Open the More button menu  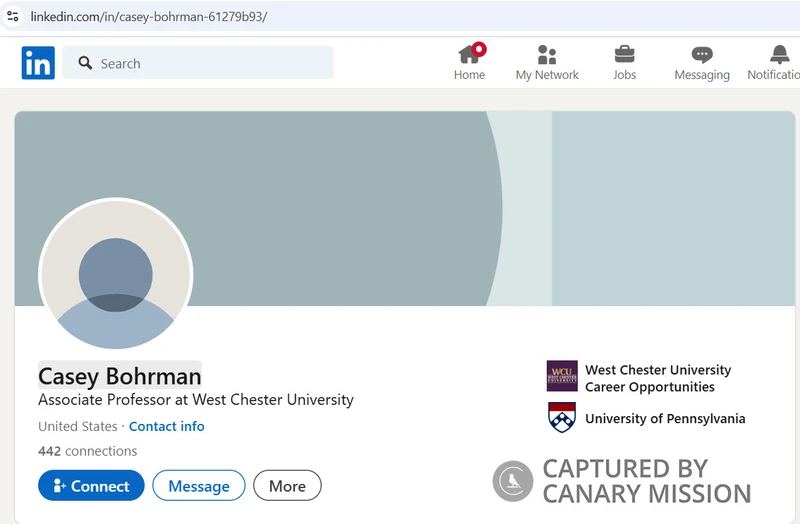tap(287, 486)
